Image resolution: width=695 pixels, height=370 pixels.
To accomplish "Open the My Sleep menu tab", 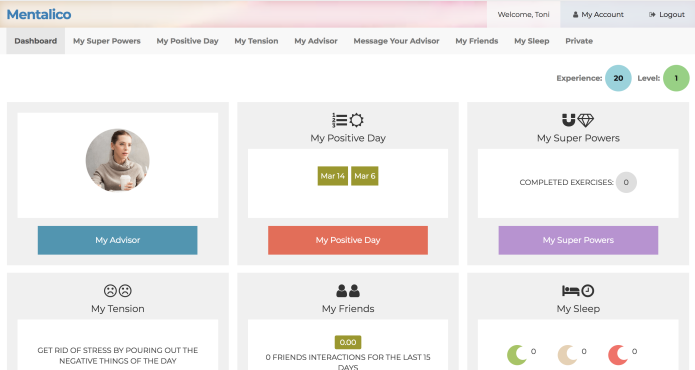I will [531, 41].
